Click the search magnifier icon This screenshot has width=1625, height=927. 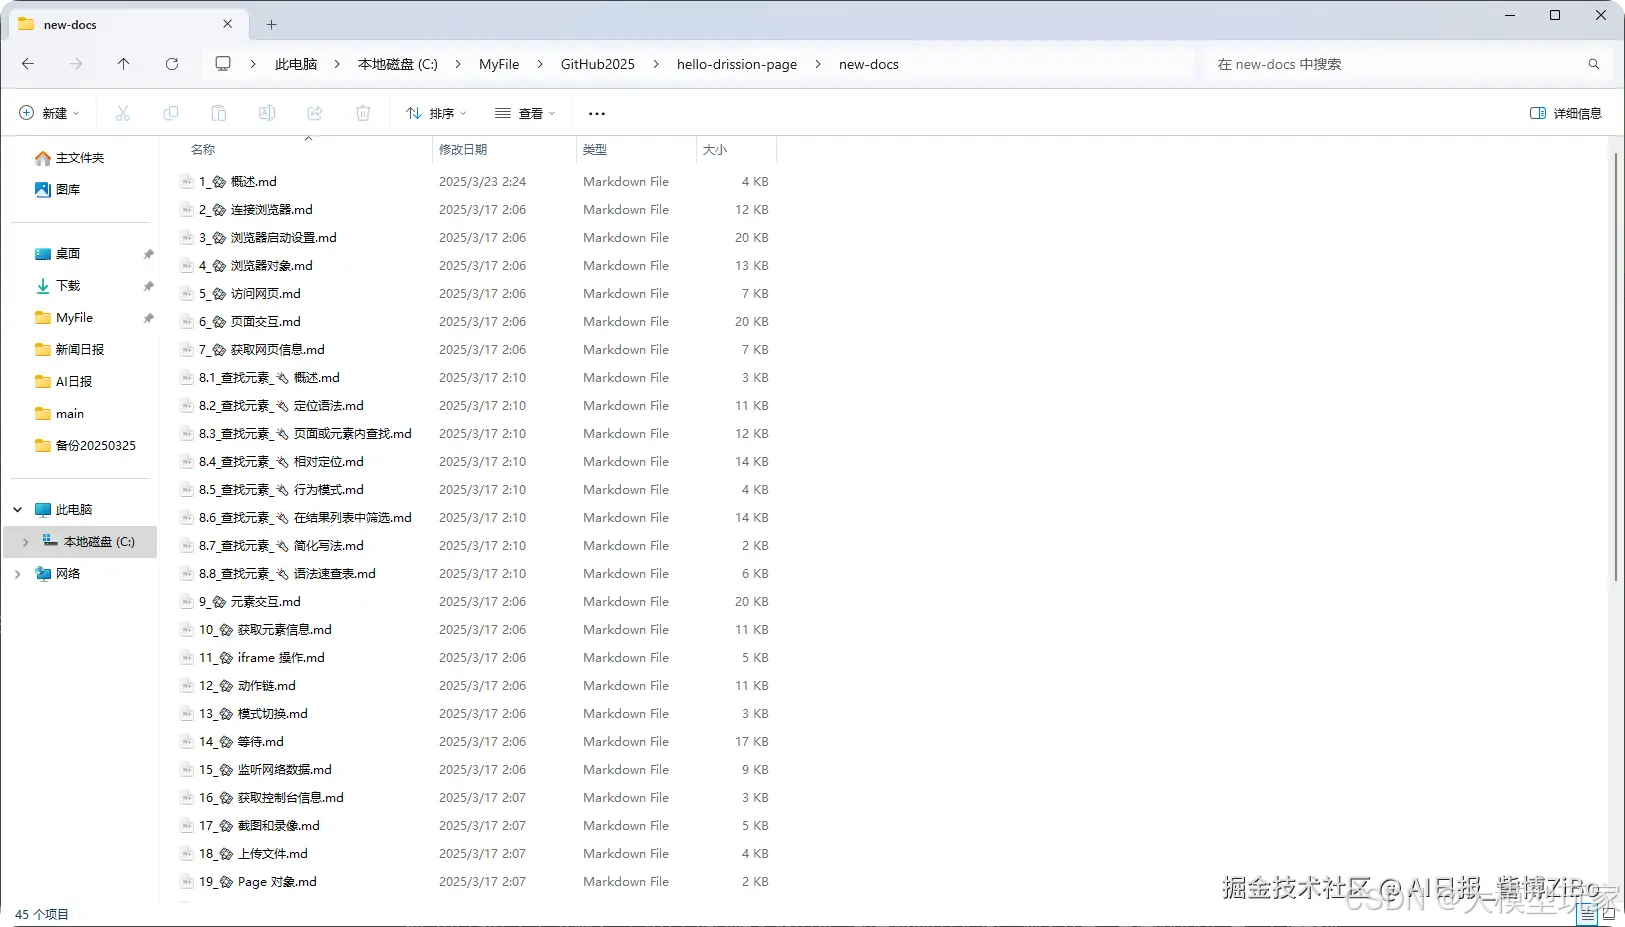[x=1594, y=64]
